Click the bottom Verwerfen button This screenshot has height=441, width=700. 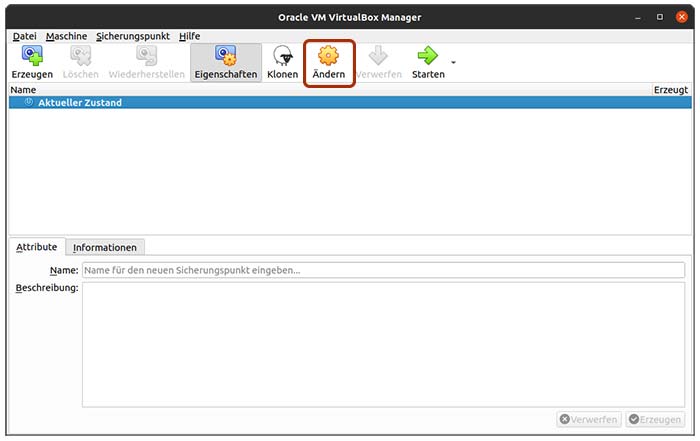pyautogui.click(x=589, y=420)
